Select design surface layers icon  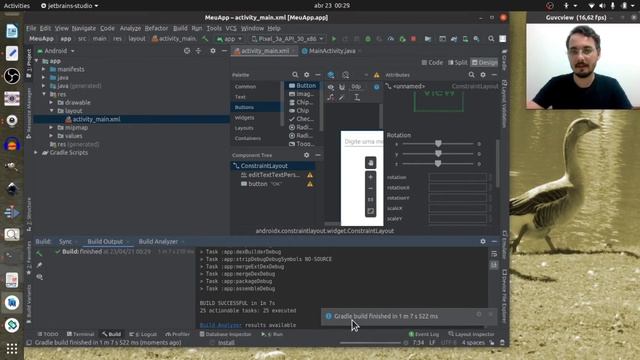click(331, 75)
